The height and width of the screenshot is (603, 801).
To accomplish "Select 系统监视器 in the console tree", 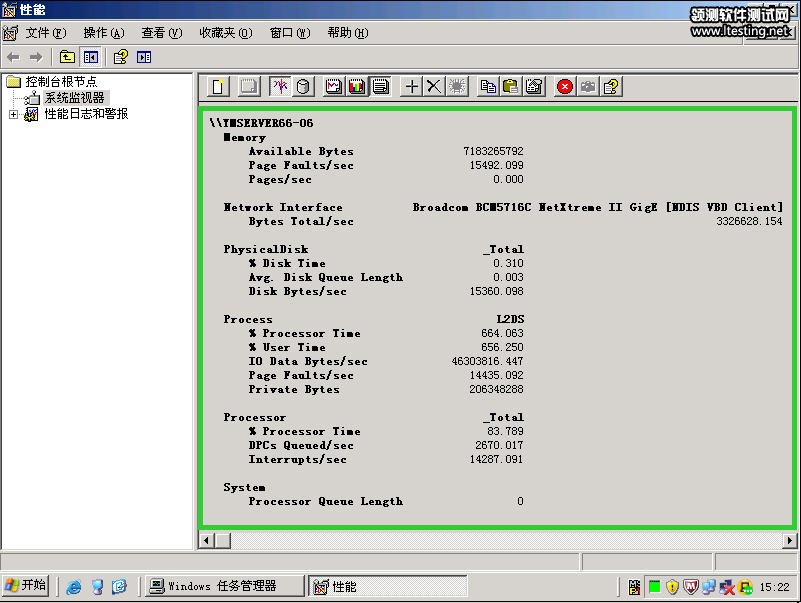I will pos(74,98).
